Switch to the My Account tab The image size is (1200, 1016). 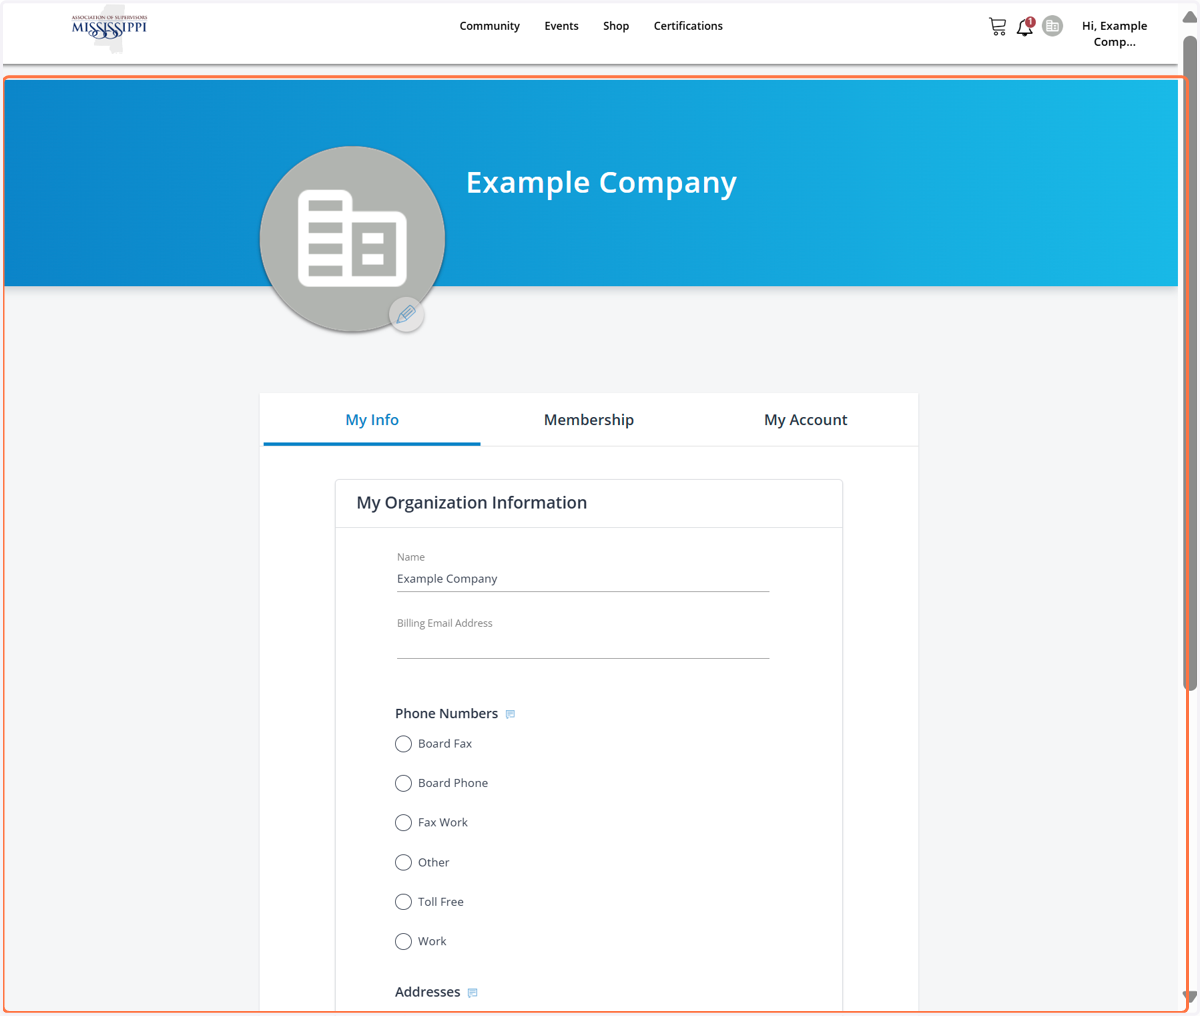(806, 420)
